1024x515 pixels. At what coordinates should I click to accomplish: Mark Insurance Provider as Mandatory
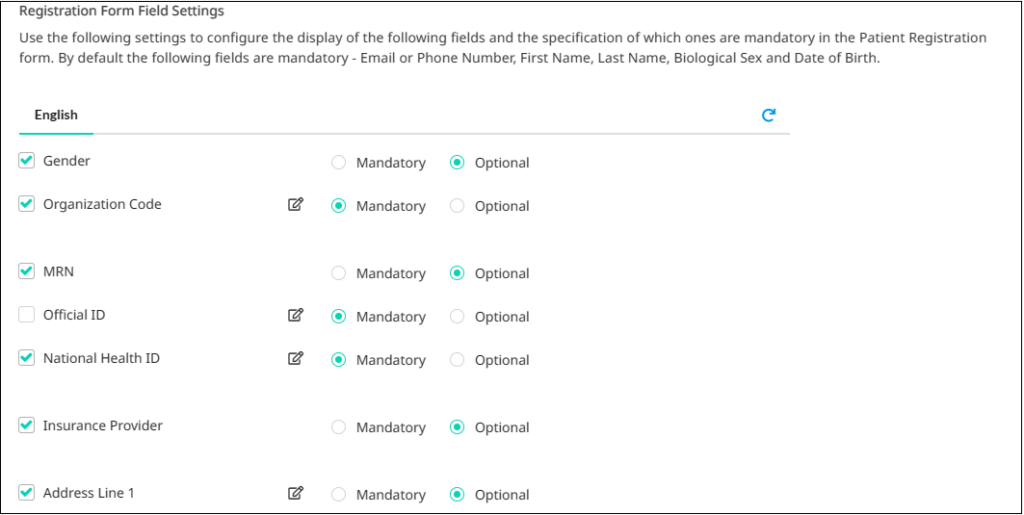coord(338,428)
